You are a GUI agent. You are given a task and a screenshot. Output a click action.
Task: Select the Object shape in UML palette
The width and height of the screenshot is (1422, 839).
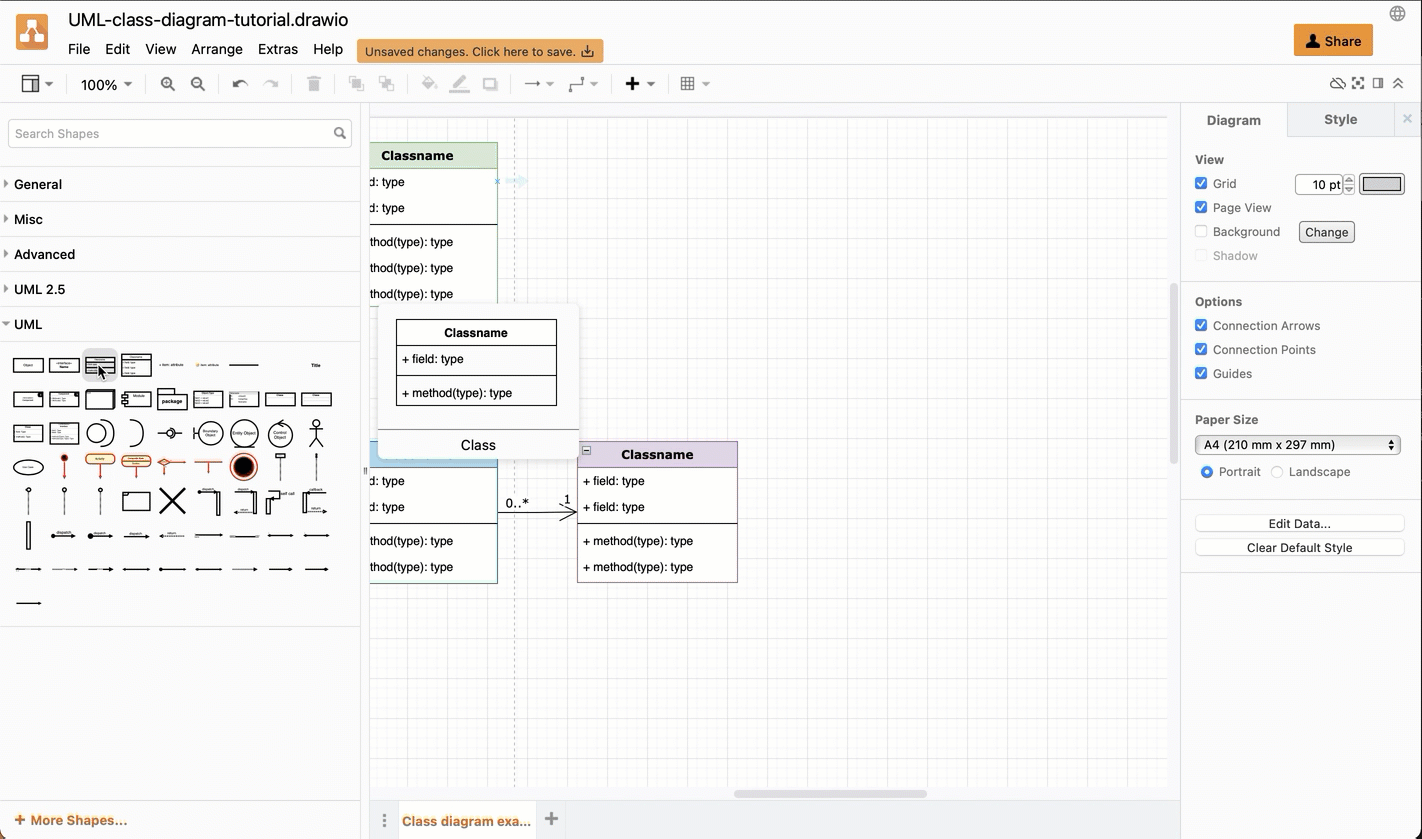28,364
